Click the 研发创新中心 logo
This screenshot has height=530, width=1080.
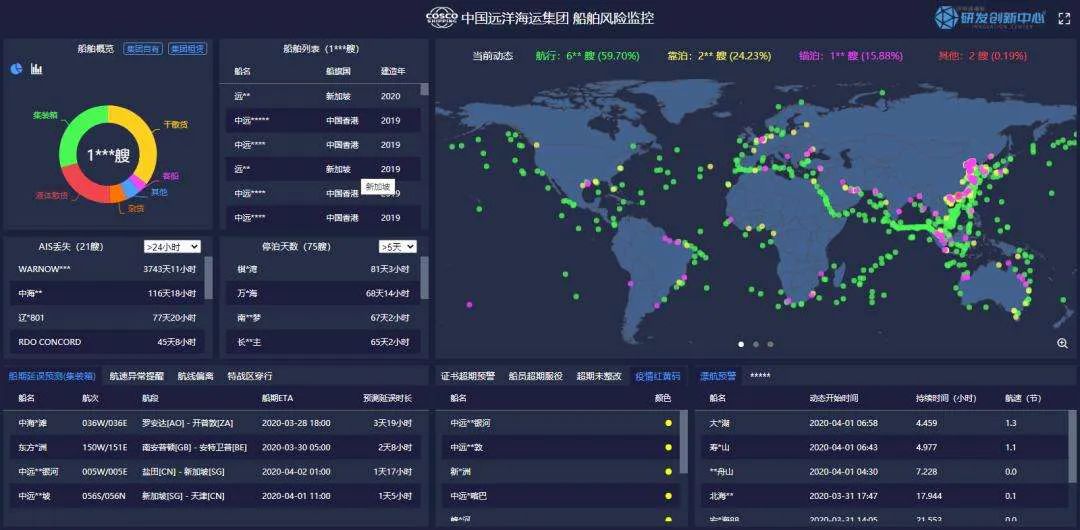point(989,18)
